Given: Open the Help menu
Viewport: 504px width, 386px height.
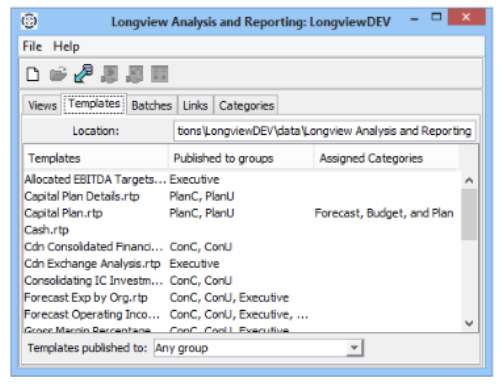Looking at the screenshot, I should (66, 46).
